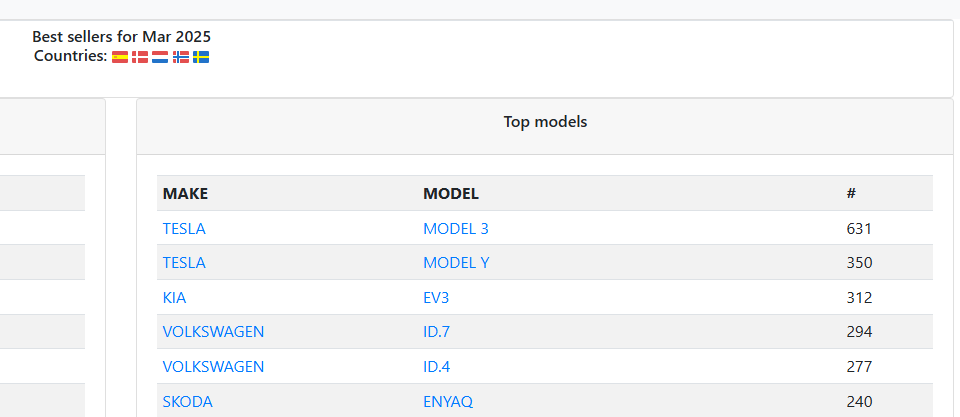This screenshot has width=960, height=417.
Task: Open the EV3 model link
Action: [x=437, y=298]
